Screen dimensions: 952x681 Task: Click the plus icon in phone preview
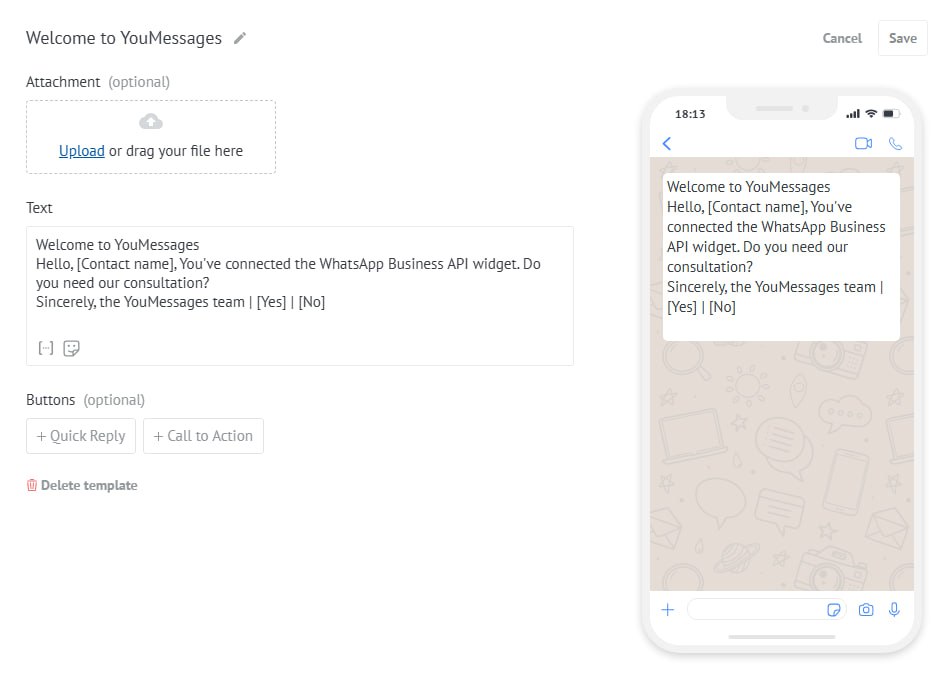point(668,609)
